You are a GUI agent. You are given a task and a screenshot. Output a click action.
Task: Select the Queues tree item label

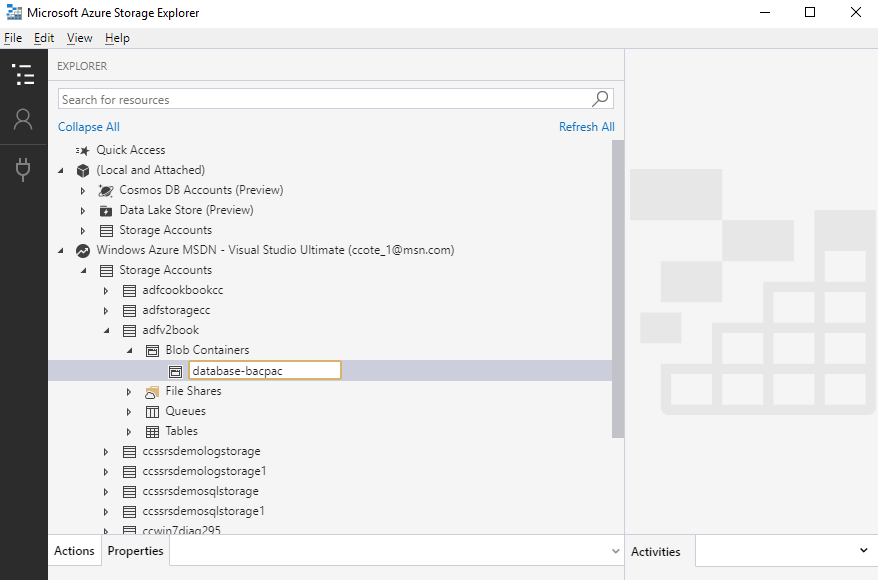tap(185, 411)
